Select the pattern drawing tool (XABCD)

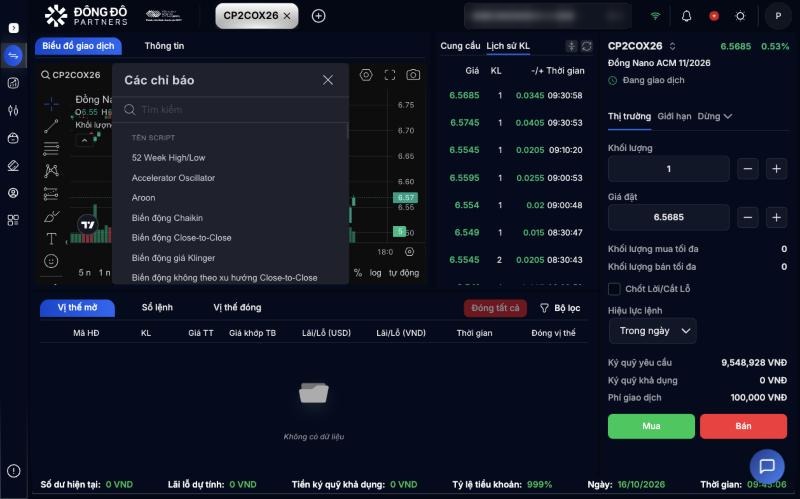pyautogui.click(x=51, y=170)
